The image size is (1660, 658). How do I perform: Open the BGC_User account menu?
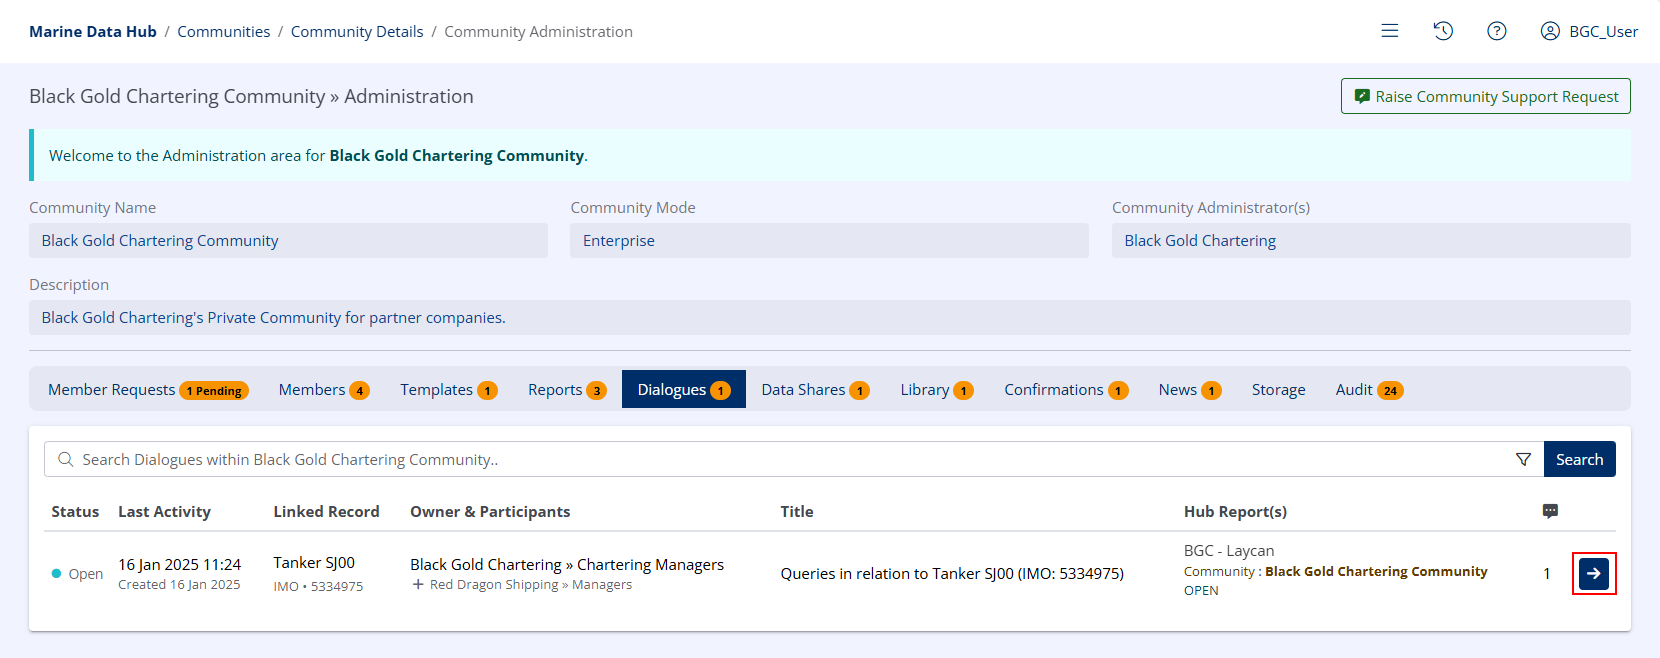point(1589,31)
